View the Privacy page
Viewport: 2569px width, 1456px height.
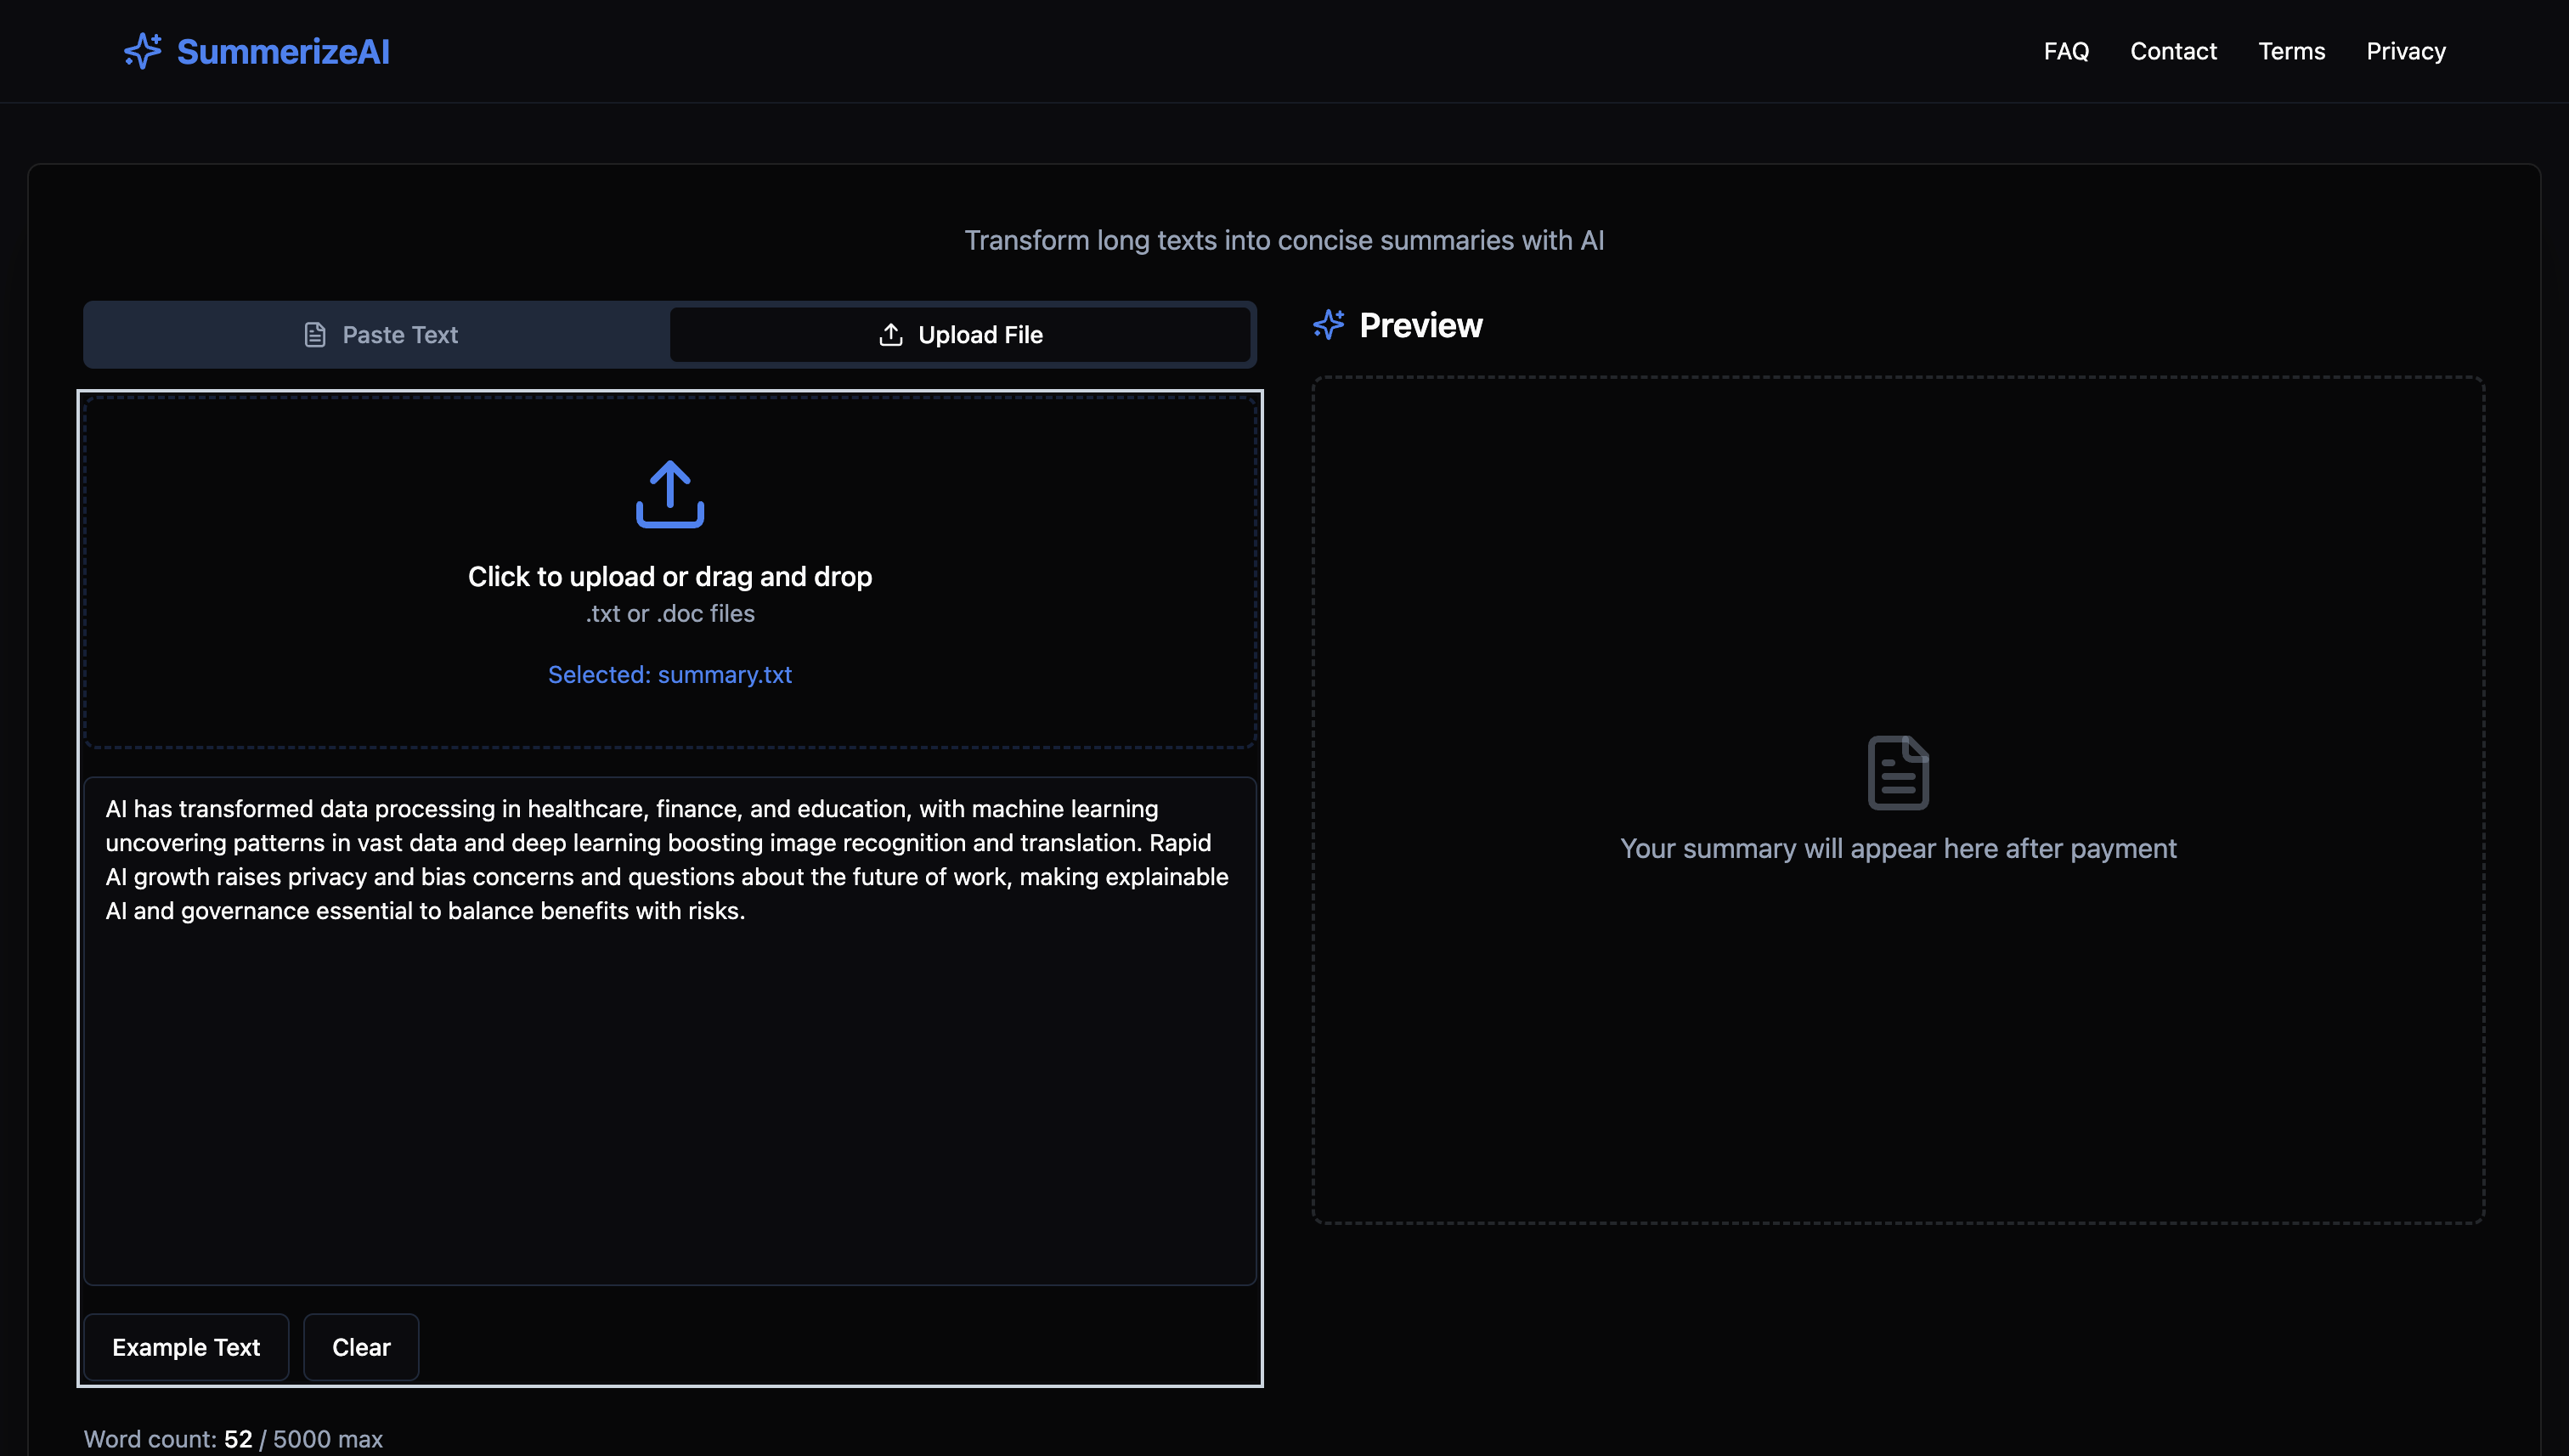[x=2405, y=51]
